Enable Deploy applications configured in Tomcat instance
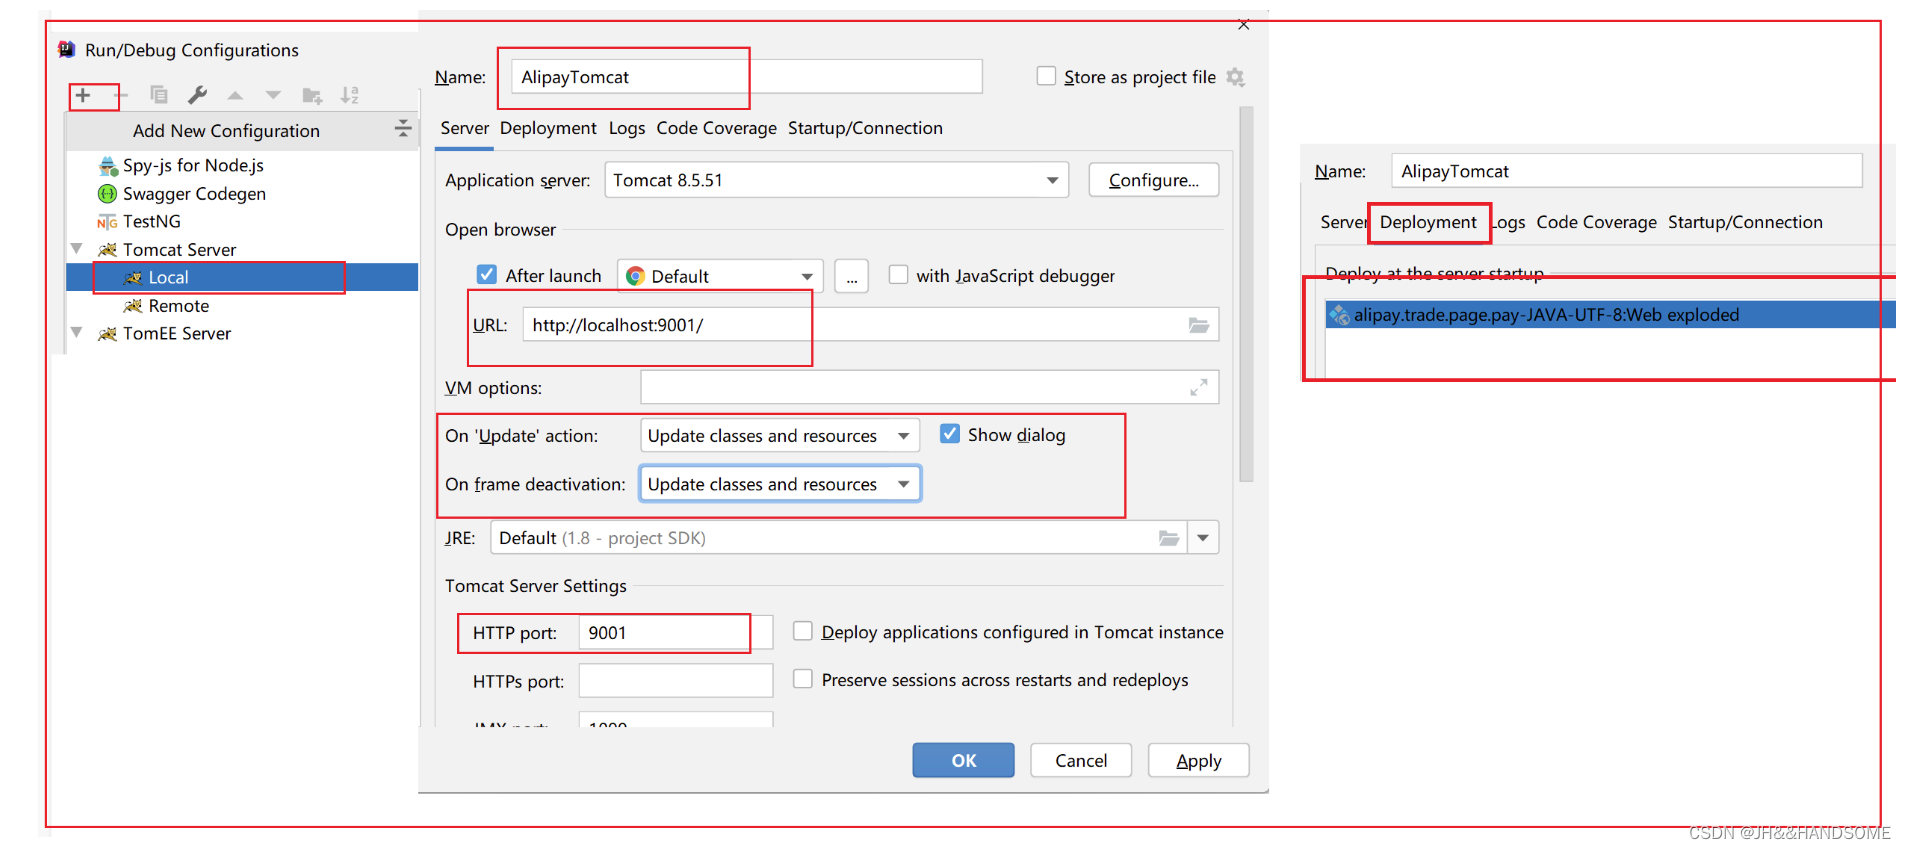Image resolution: width=1906 pixels, height=849 pixels. 802,631
